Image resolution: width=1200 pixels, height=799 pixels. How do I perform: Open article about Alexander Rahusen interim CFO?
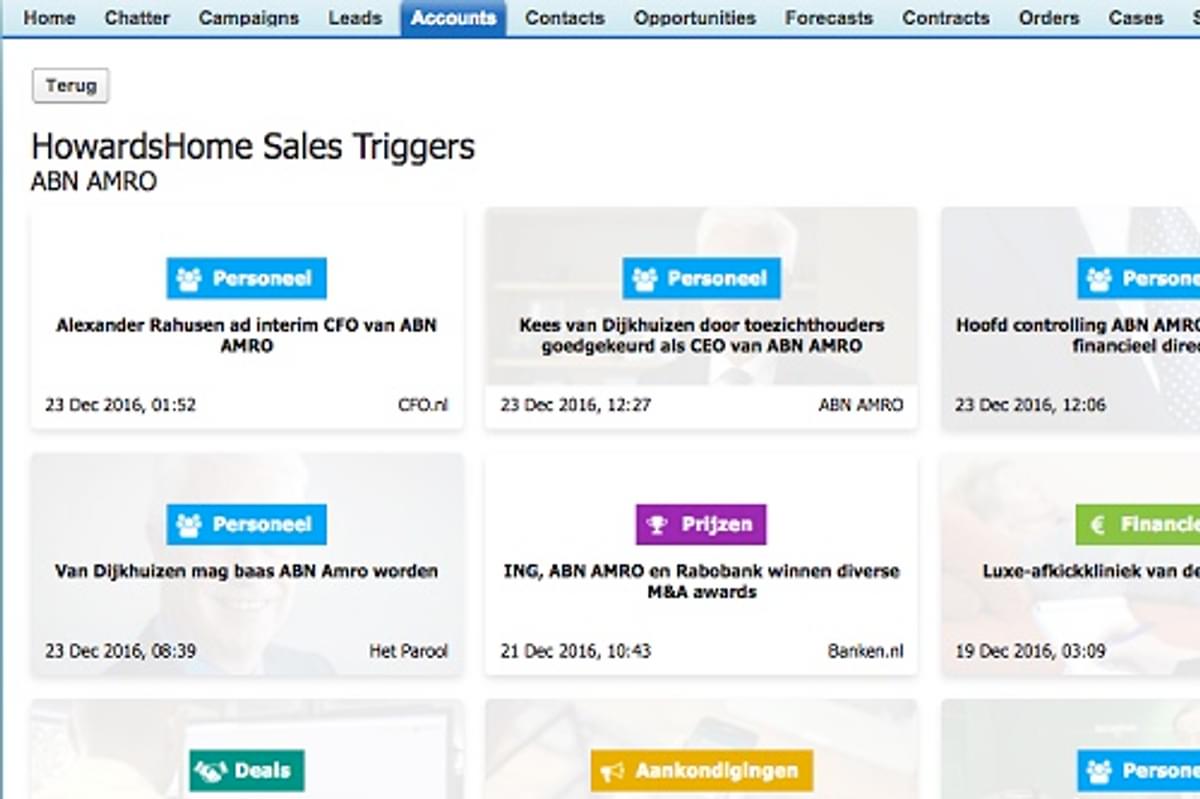(x=246, y=335)
